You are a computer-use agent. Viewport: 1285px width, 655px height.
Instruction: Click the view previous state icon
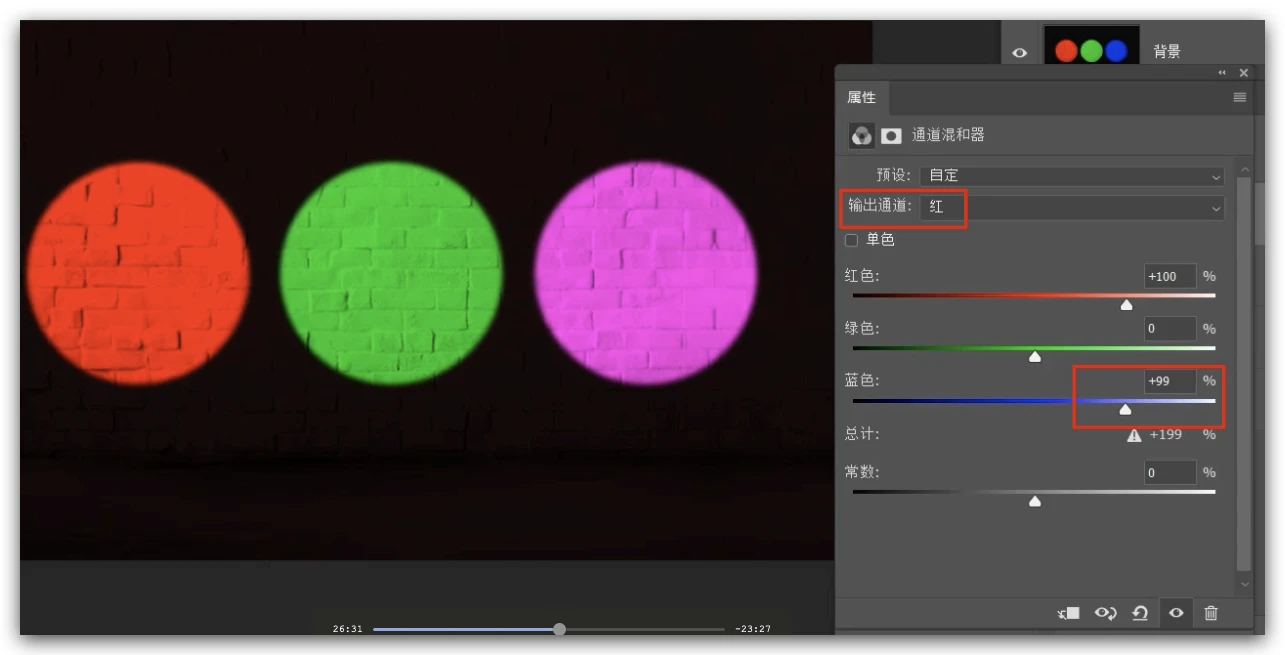point(1105,613)
